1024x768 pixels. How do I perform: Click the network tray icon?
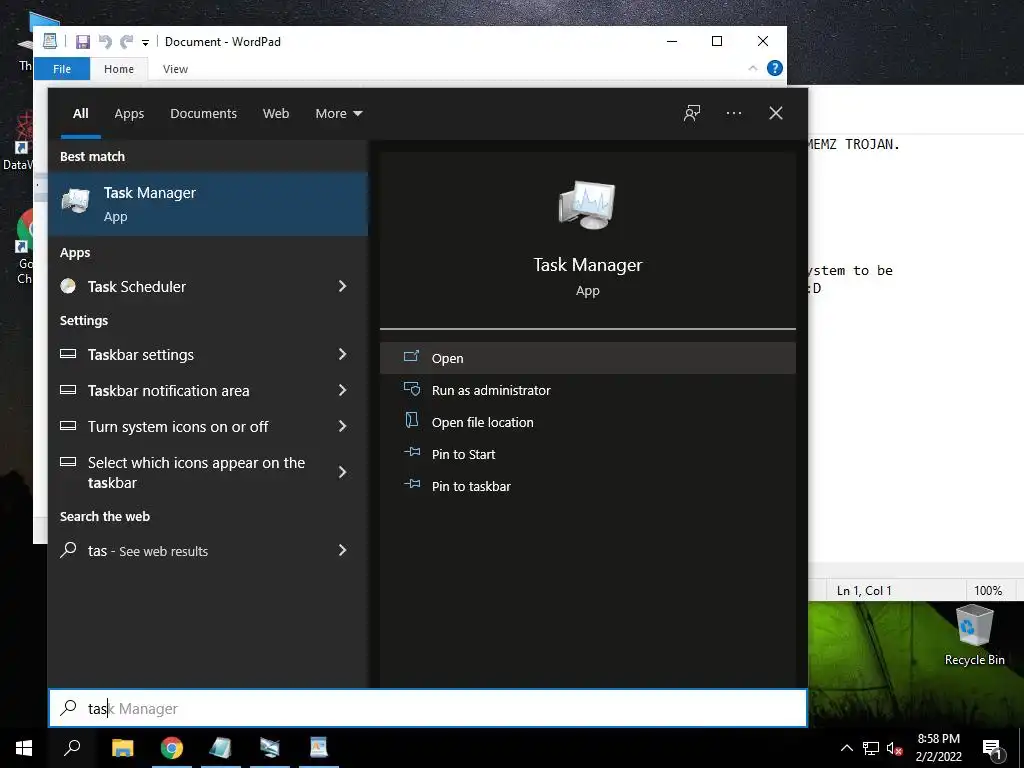coord(871,748)
